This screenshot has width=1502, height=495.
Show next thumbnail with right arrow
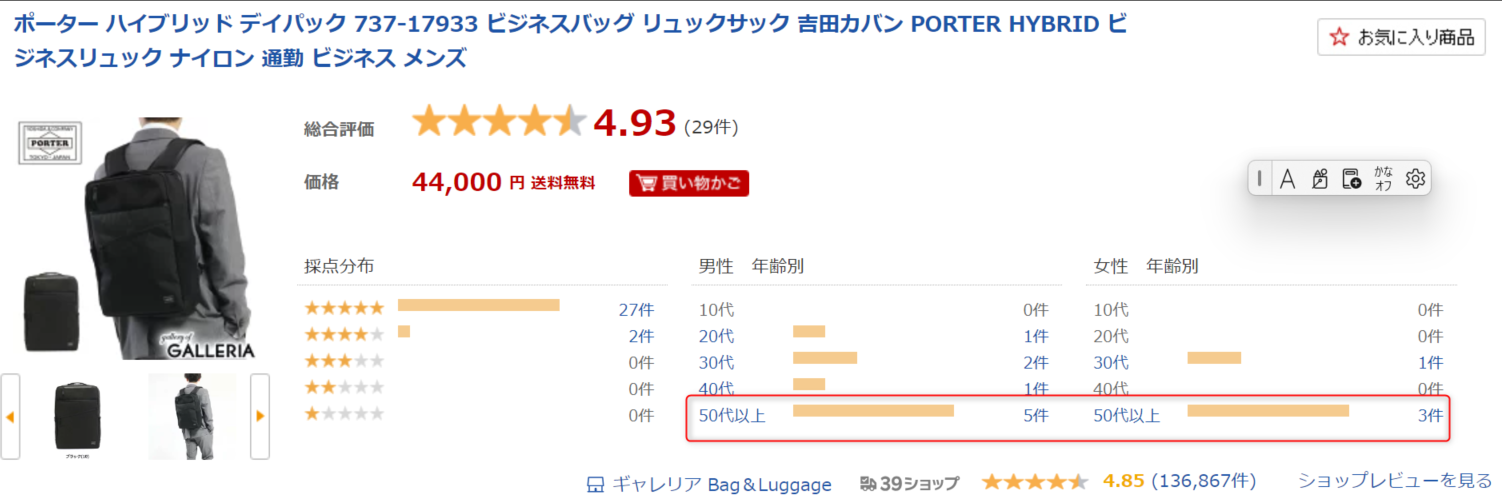[x=260, y=416]
